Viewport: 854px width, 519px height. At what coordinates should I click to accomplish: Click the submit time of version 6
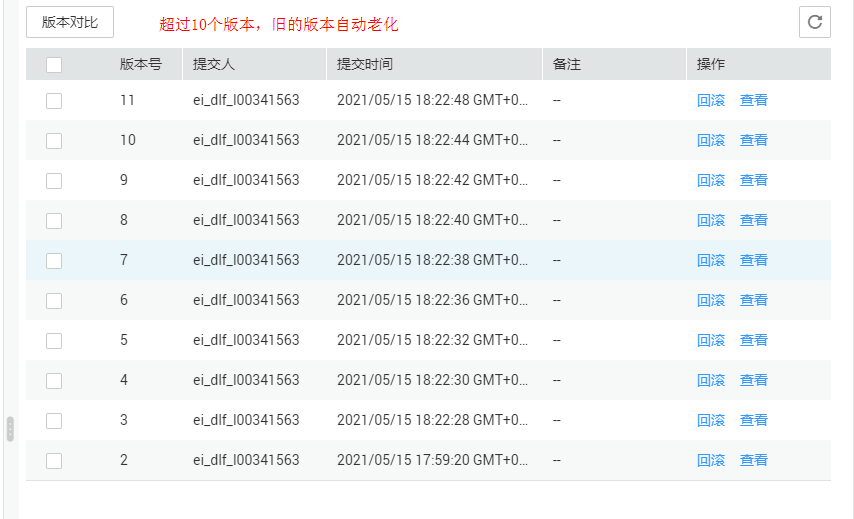tap(432, 300)
